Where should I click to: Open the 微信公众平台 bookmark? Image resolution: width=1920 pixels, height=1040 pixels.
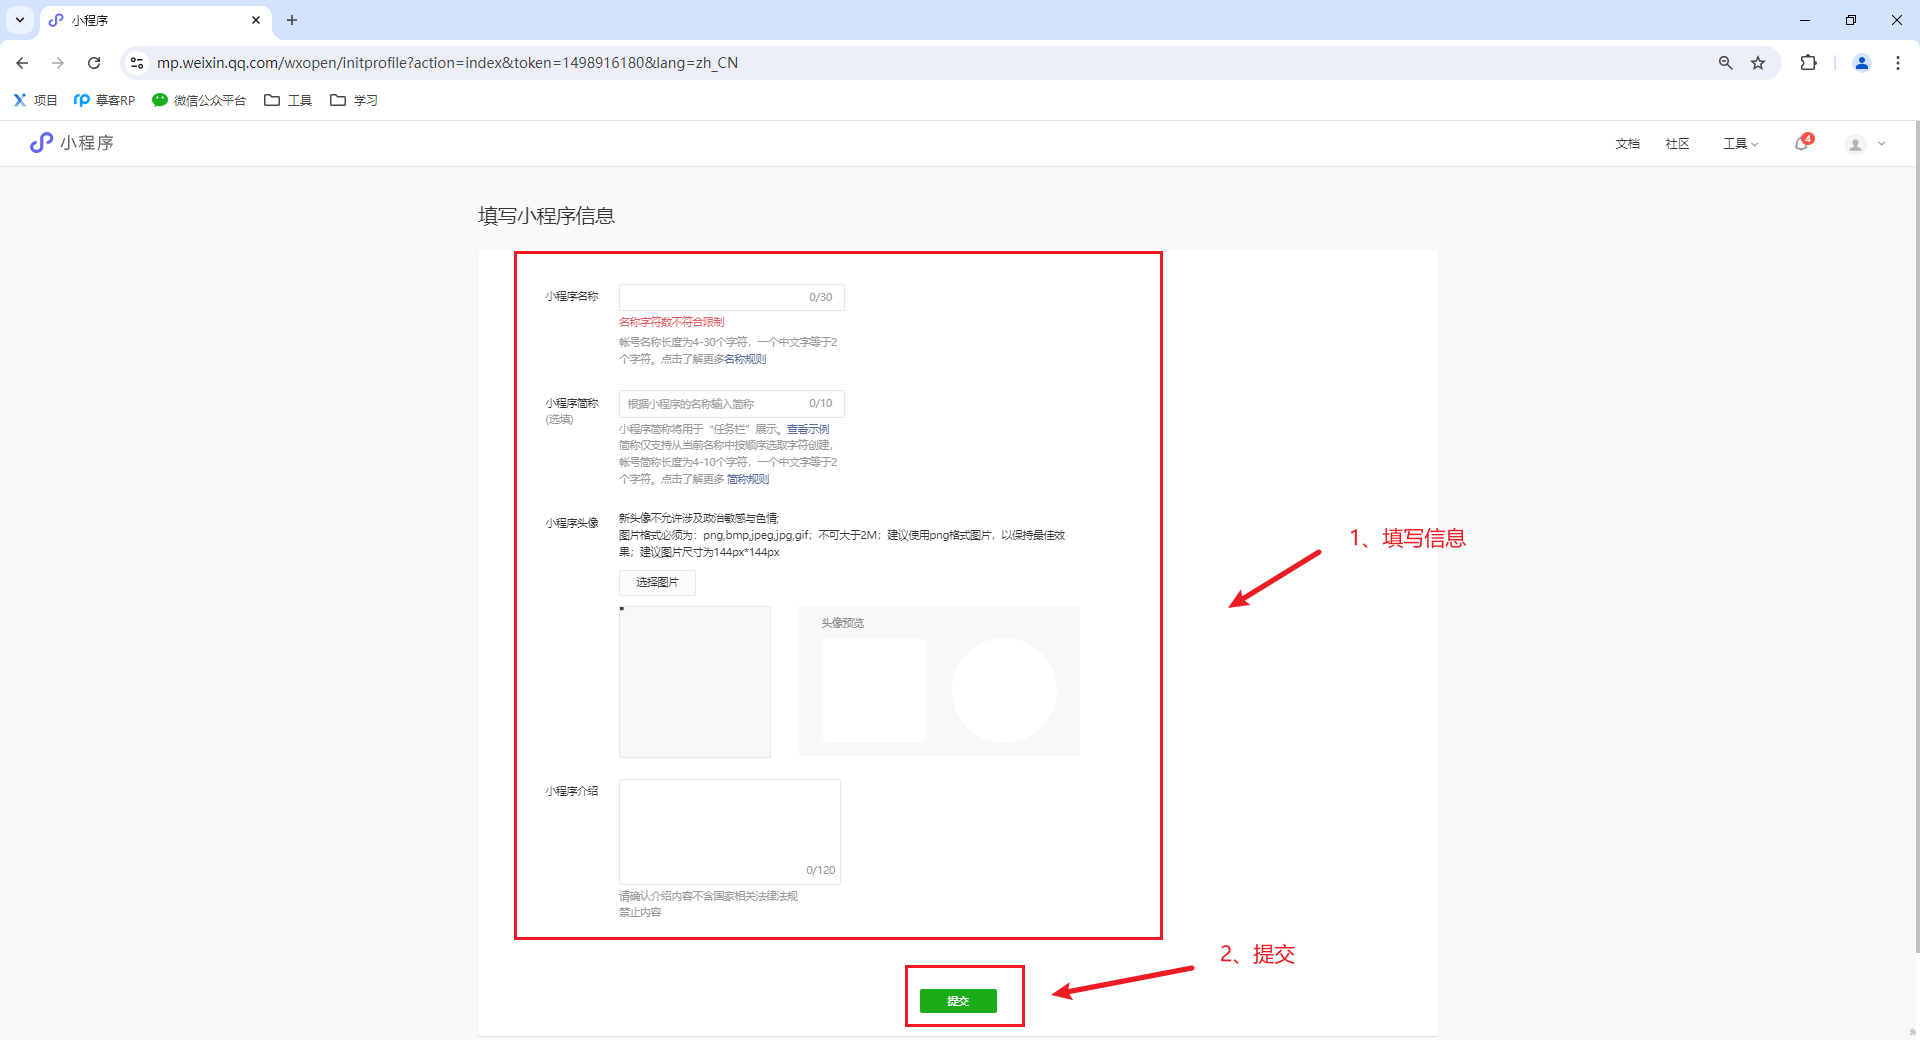pyautogui.click(x=199, y=100)
